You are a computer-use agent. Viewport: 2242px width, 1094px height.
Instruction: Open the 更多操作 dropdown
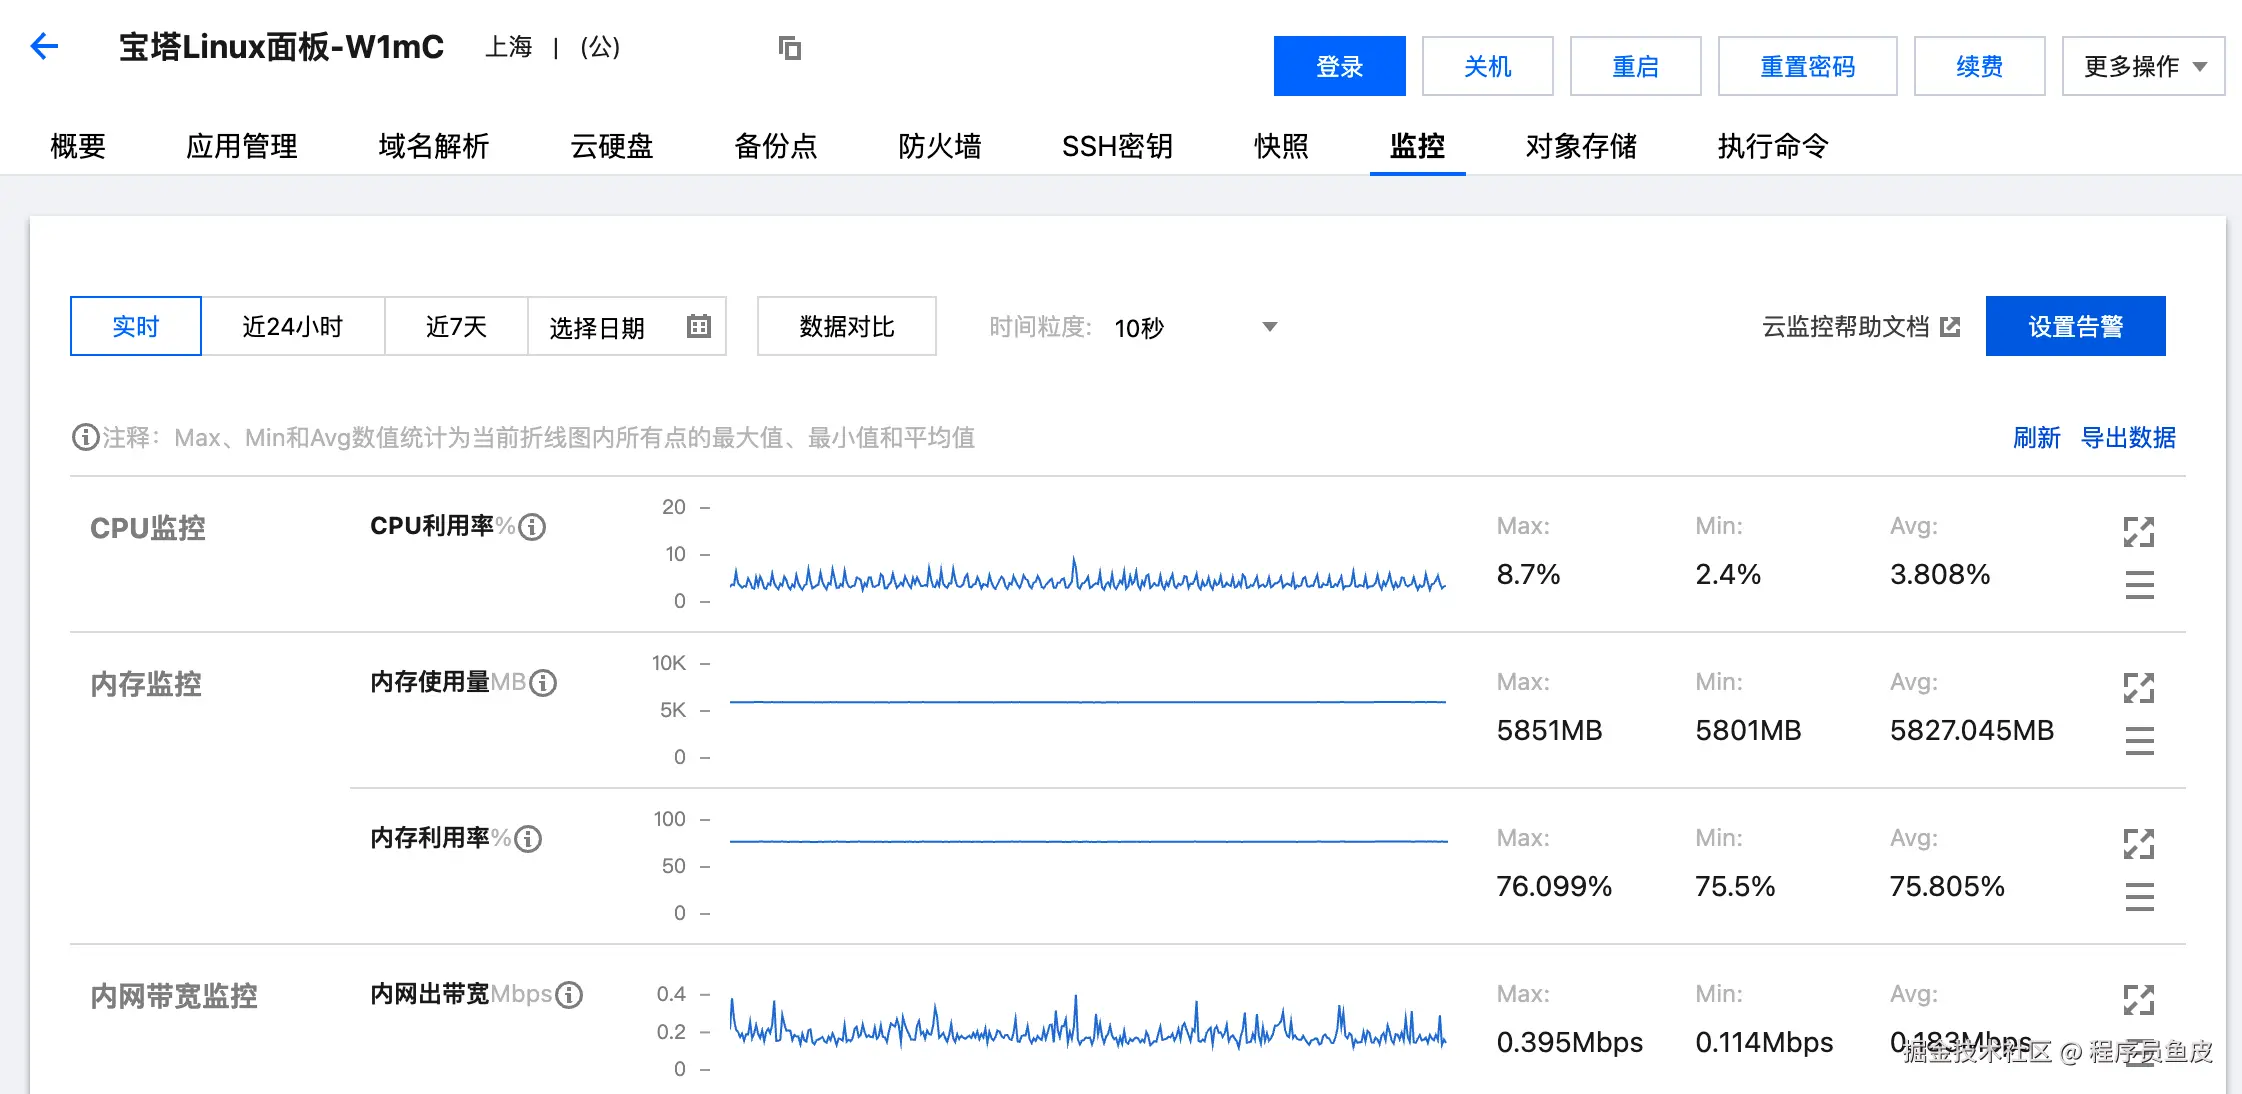[2143, 66]
